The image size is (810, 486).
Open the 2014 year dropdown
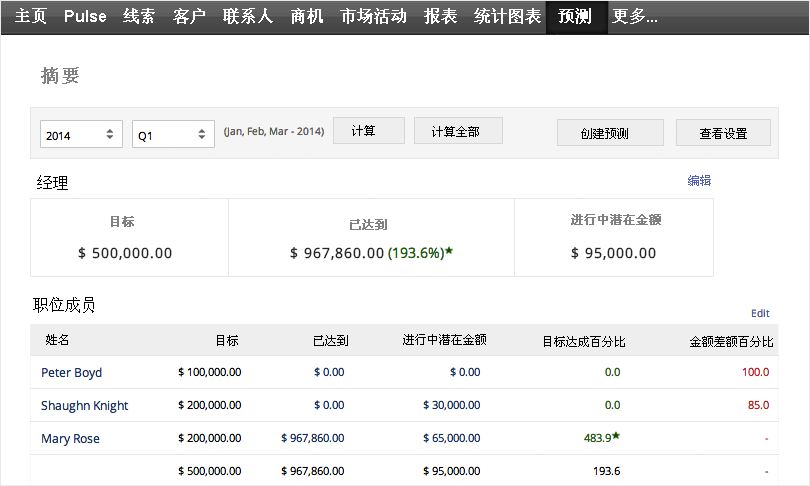coord(81,134)
